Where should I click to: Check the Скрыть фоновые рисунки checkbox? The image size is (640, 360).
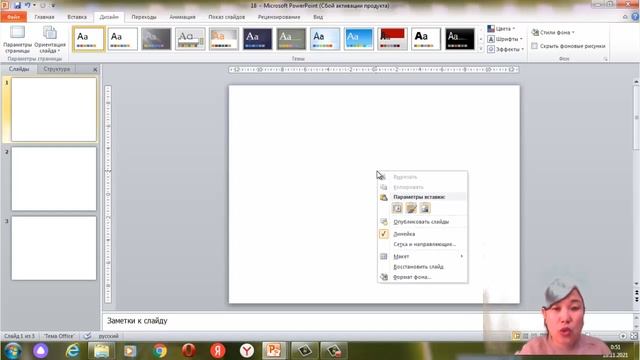[x=534, y=46]
